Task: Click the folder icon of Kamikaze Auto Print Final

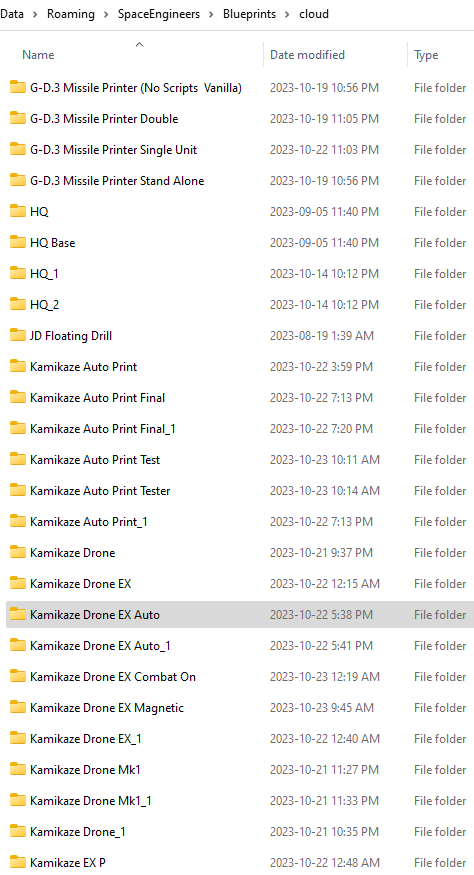Action: (18, 397)
